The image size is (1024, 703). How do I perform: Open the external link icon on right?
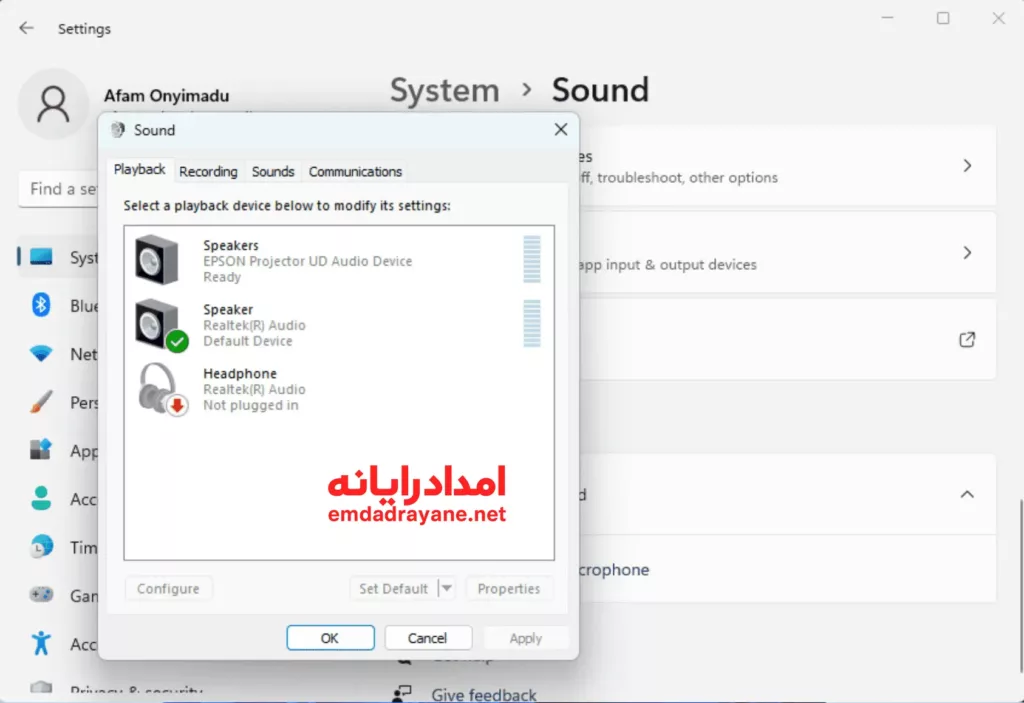point(966,340)
